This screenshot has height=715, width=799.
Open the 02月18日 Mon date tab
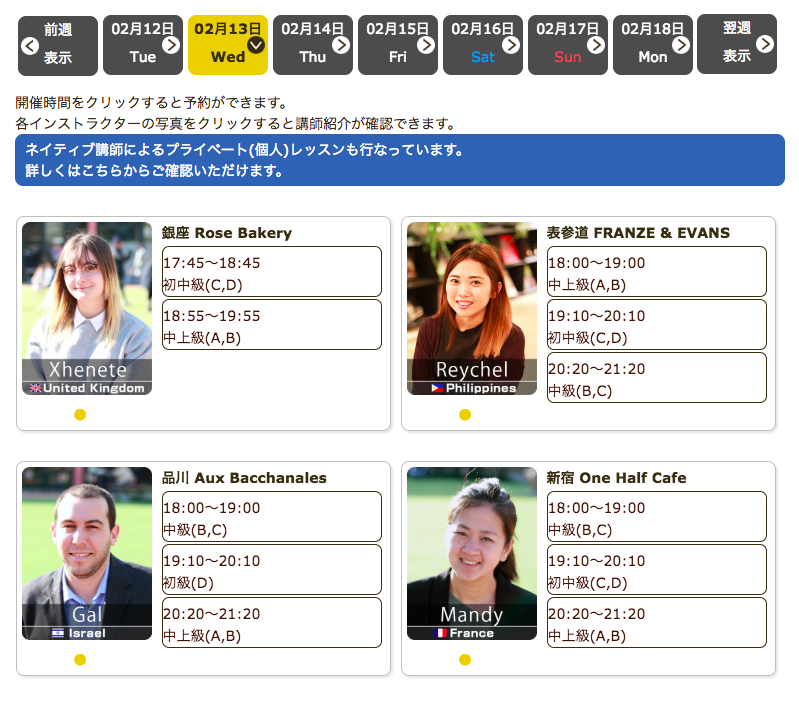[652, 45]
